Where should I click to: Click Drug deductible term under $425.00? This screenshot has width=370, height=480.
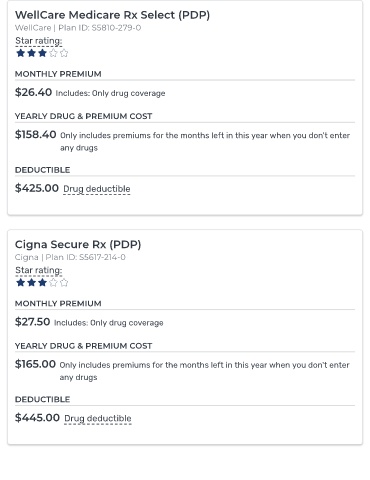pos(97,189)
